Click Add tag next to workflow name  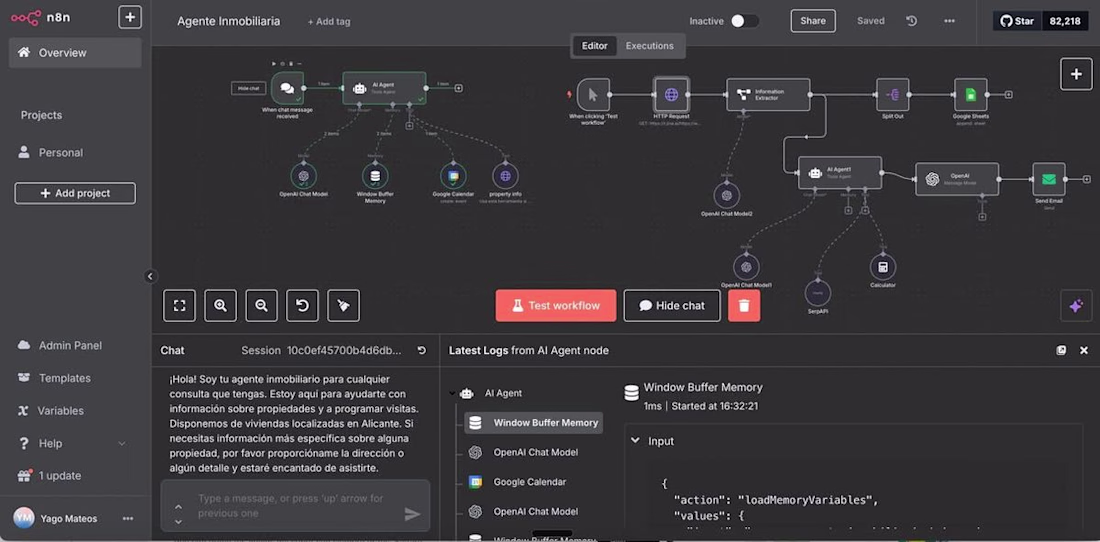[x=329, y=22]
